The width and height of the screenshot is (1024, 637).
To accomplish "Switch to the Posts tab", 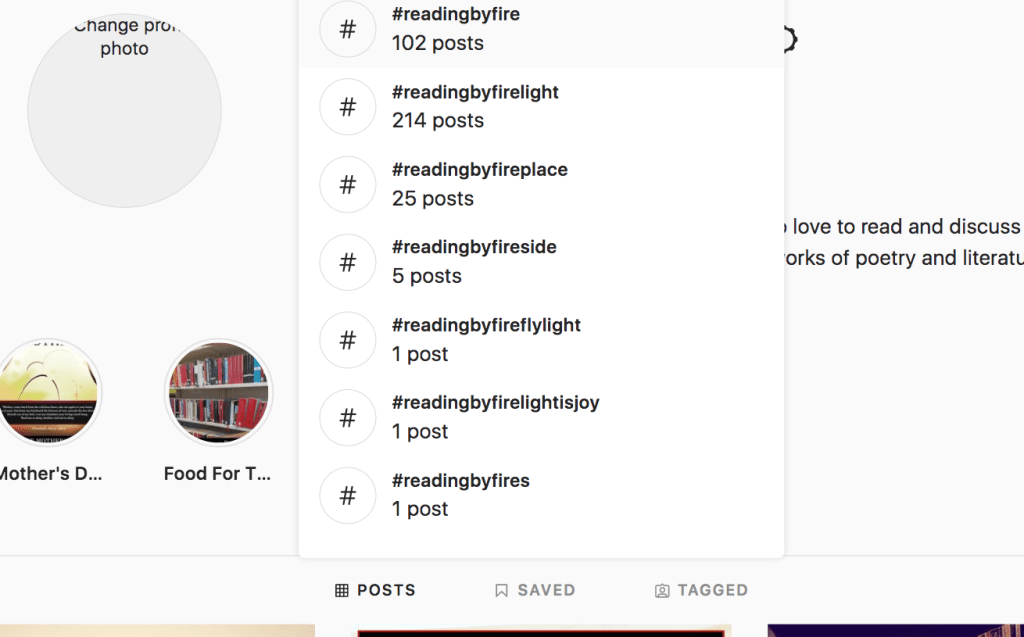I will [375, 591].
